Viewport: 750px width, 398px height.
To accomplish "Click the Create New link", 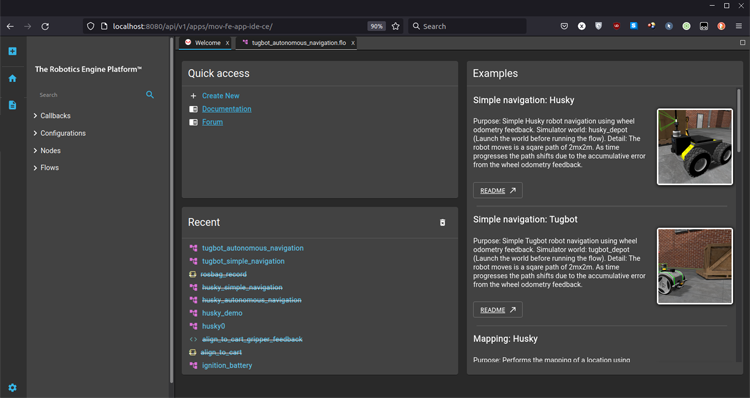I will click(221, 96).
